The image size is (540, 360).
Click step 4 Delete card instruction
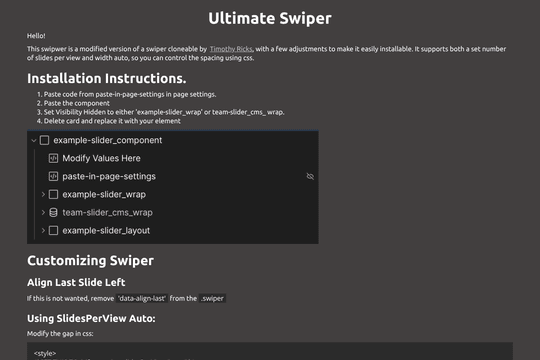coord(112,121)
